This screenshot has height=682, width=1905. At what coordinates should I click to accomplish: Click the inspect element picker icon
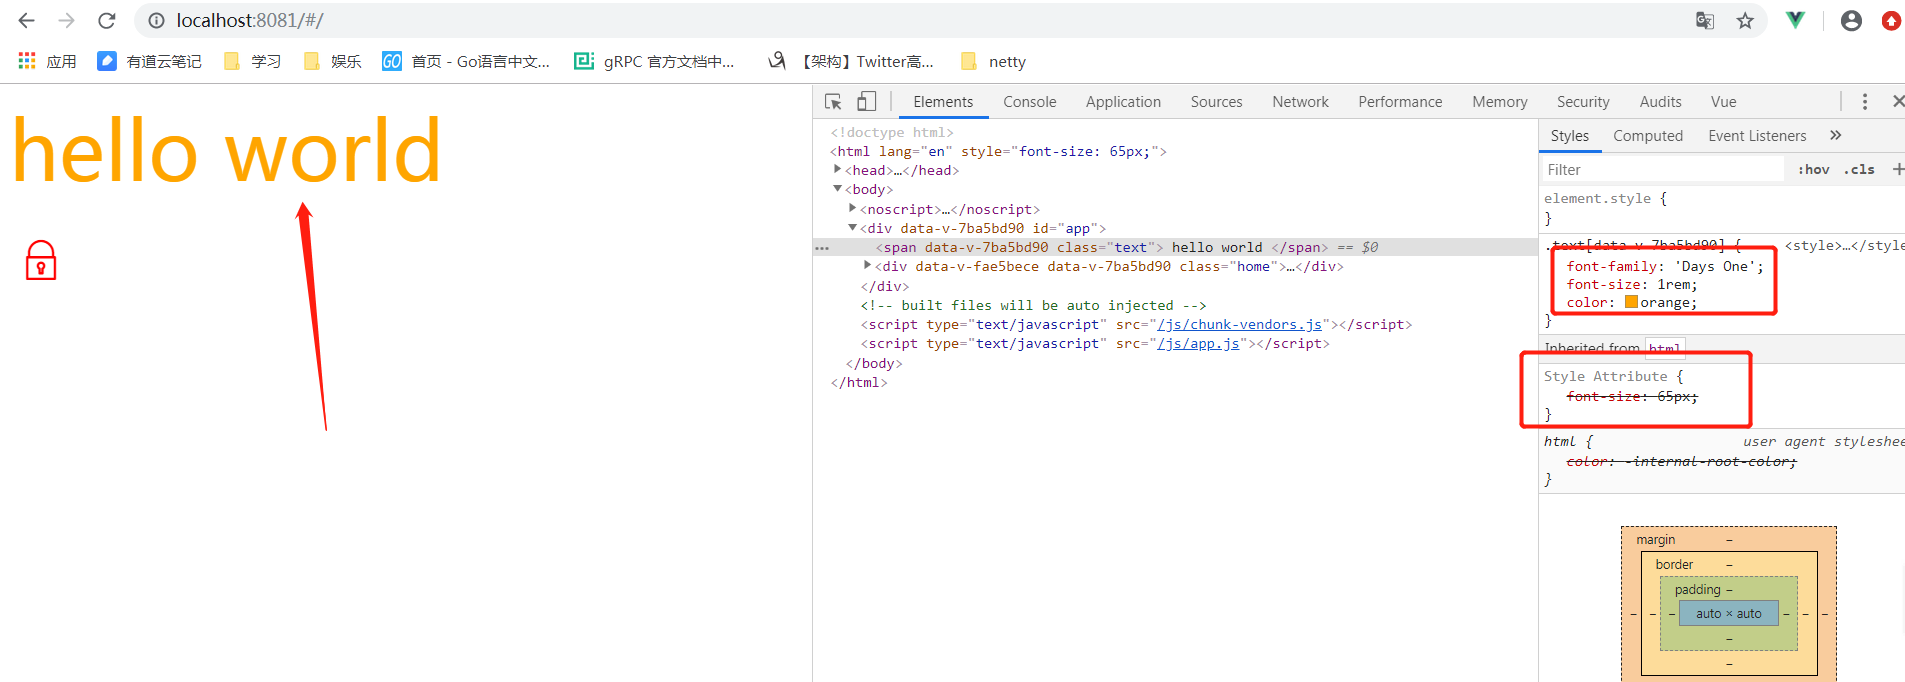point(833,102)
